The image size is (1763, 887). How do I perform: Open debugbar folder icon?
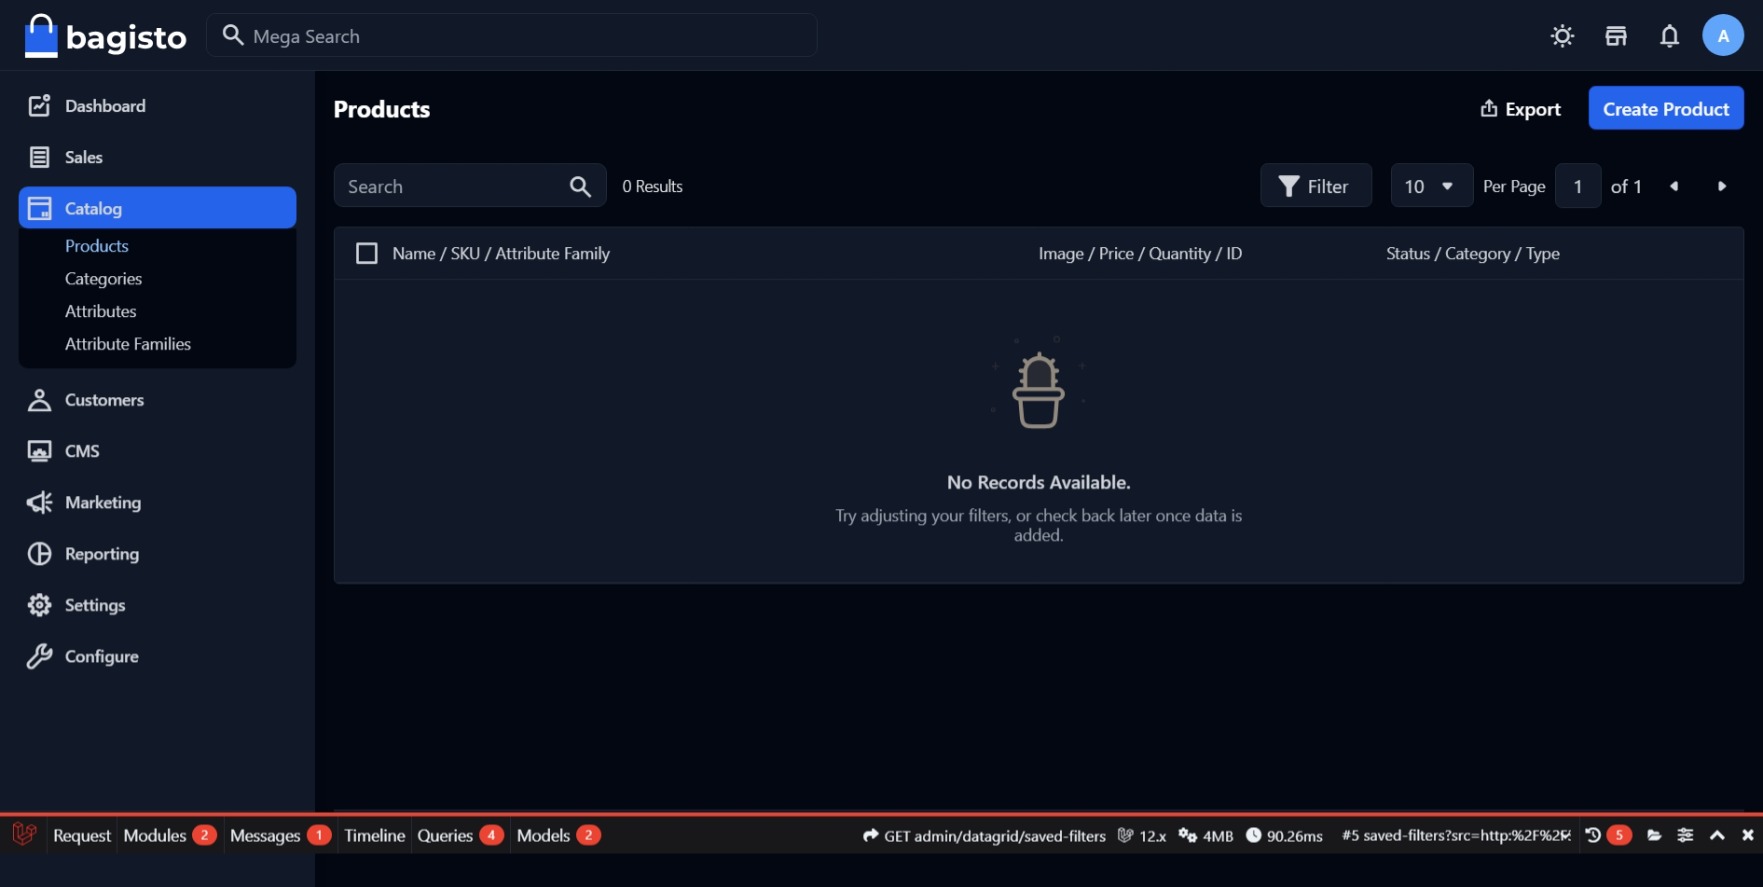pyautogui.click(x=1654, y=836)
